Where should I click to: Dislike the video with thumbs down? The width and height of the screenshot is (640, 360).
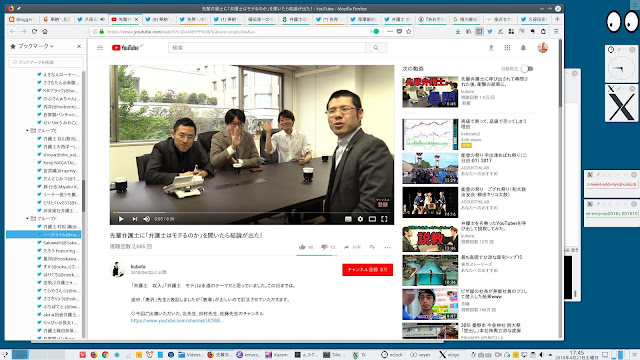click(324, 247)
